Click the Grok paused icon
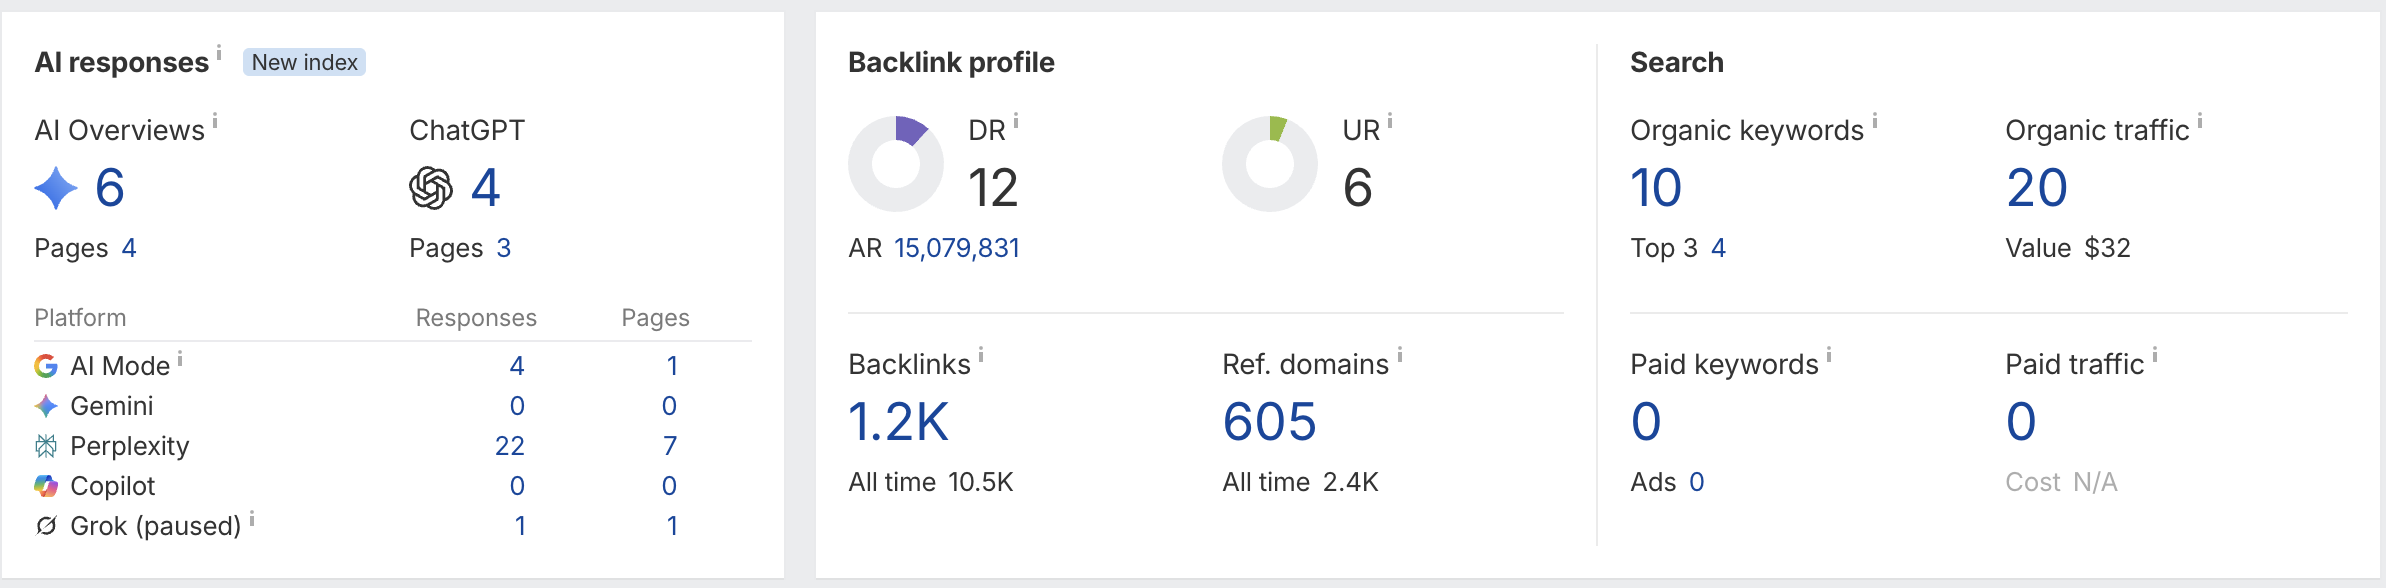Viewport: 2386px width, 588px height. coord(46,526)
